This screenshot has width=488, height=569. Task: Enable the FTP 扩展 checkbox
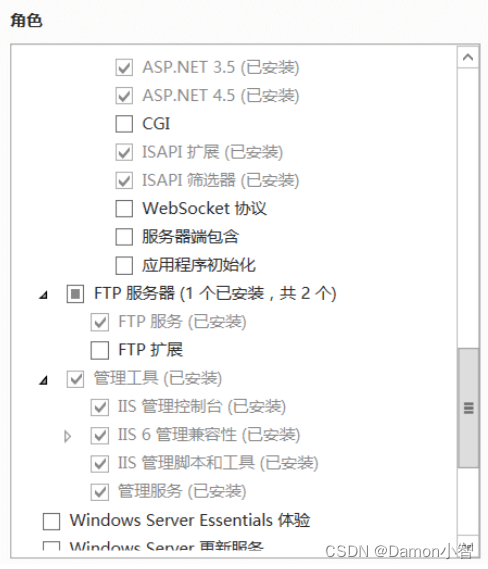point(100,350)
